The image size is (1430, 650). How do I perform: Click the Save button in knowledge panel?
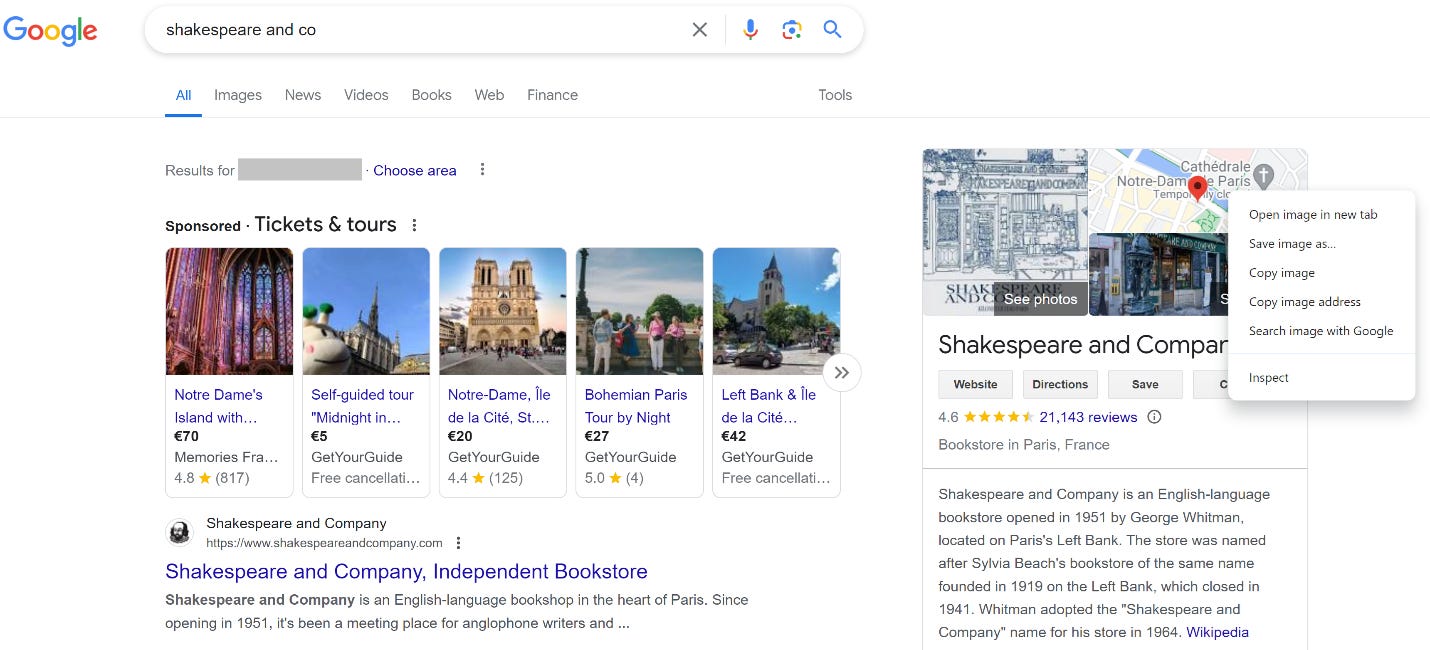1145,384
